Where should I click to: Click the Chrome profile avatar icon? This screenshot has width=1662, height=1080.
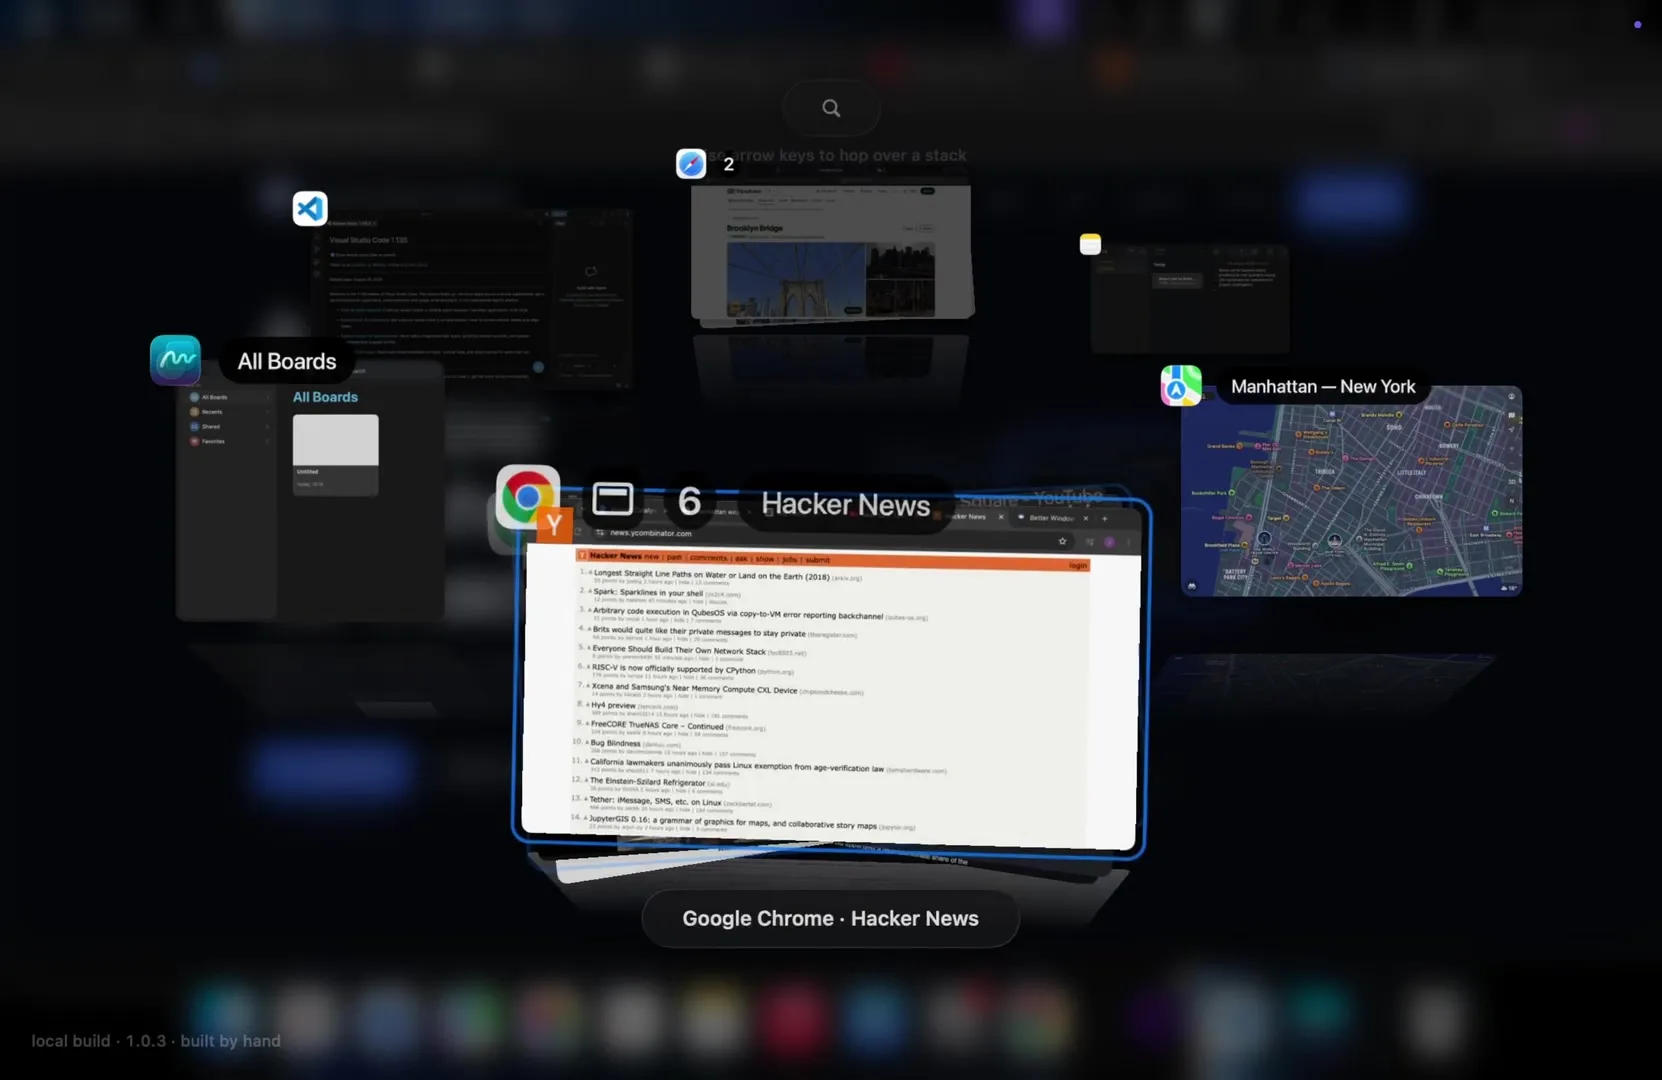coord(1110,542)
